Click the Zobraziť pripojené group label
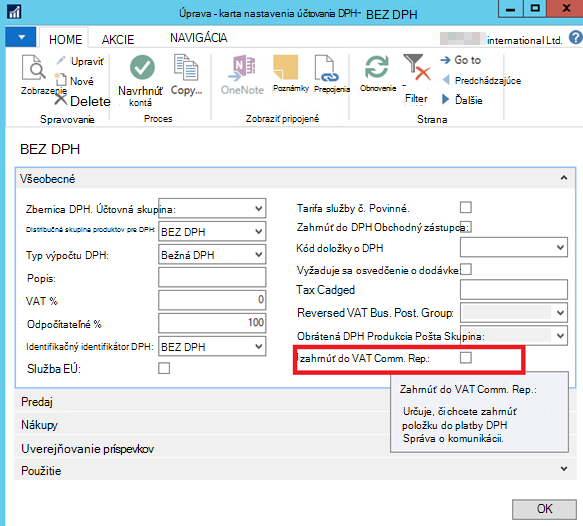 click(282, 119)
